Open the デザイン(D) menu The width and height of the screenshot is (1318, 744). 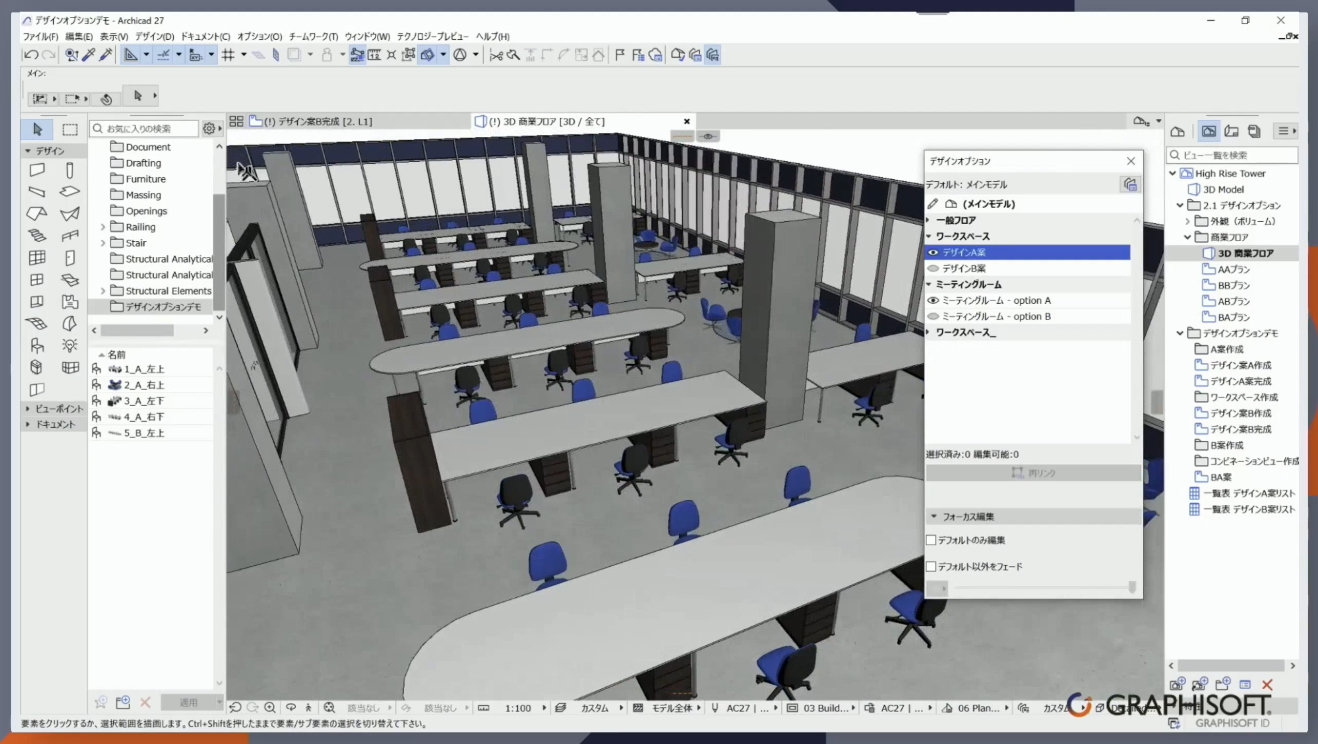coord(155,37)
